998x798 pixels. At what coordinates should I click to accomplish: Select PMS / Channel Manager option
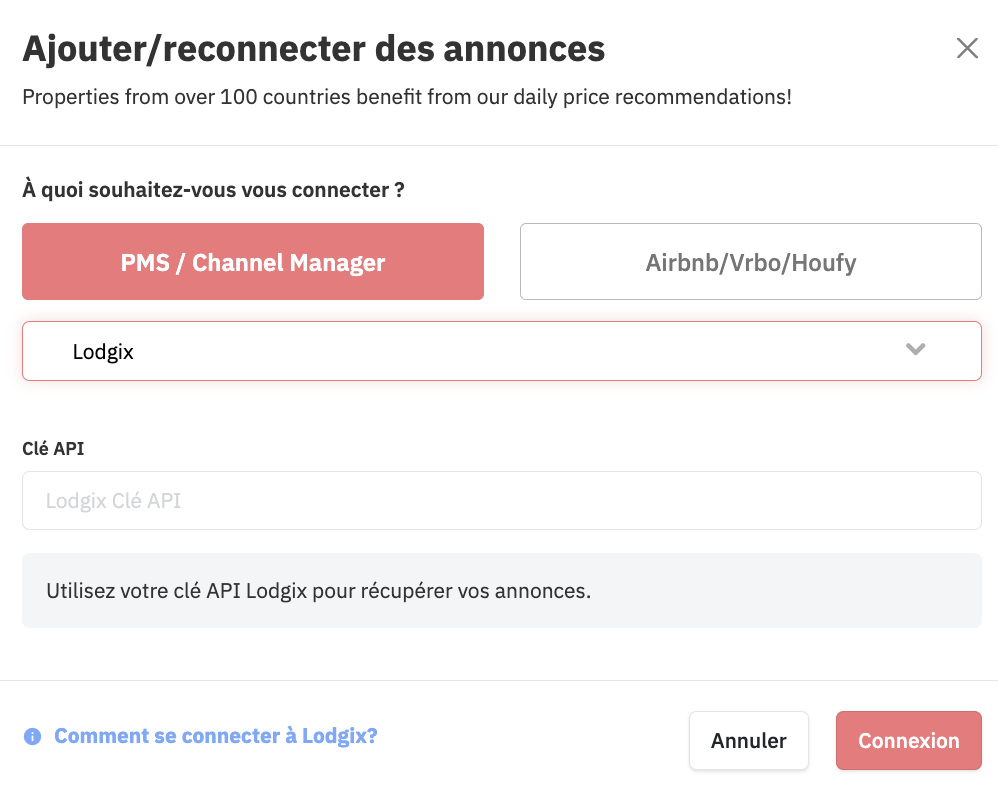pos(253,262)
